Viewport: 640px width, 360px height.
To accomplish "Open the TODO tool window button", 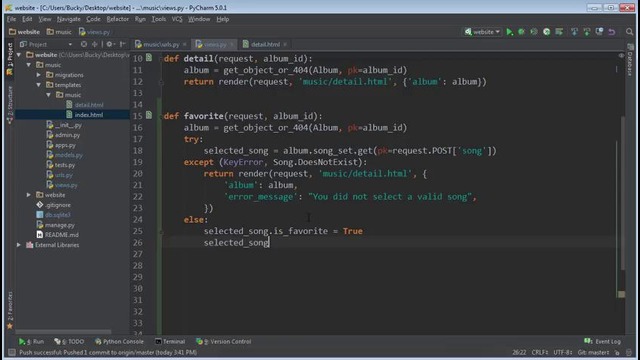I will click(69, 342).
